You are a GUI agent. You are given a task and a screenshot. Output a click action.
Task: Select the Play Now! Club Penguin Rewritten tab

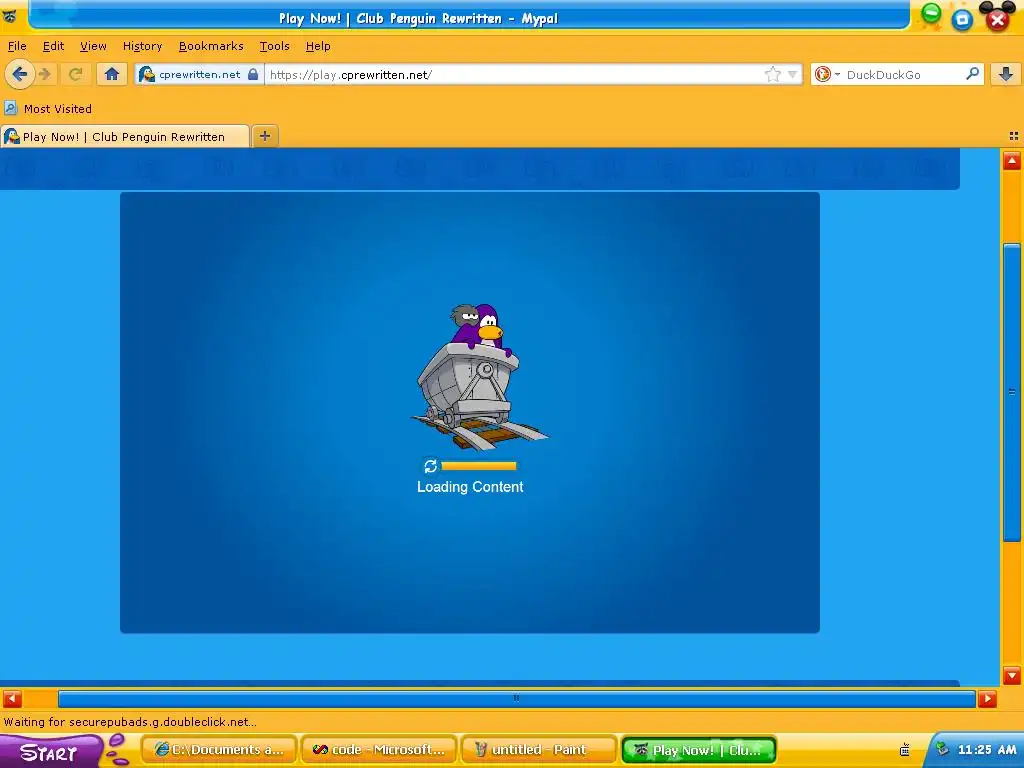click(124, 136)
